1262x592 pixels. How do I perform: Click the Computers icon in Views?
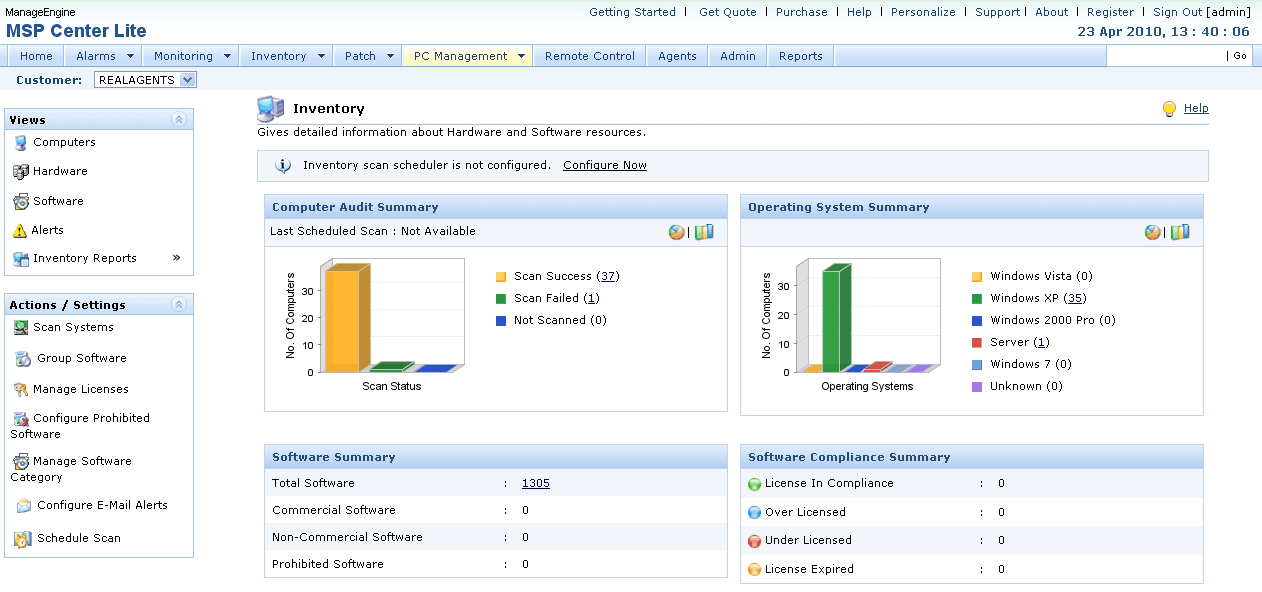pyautogui.click(x=21, y=143)
